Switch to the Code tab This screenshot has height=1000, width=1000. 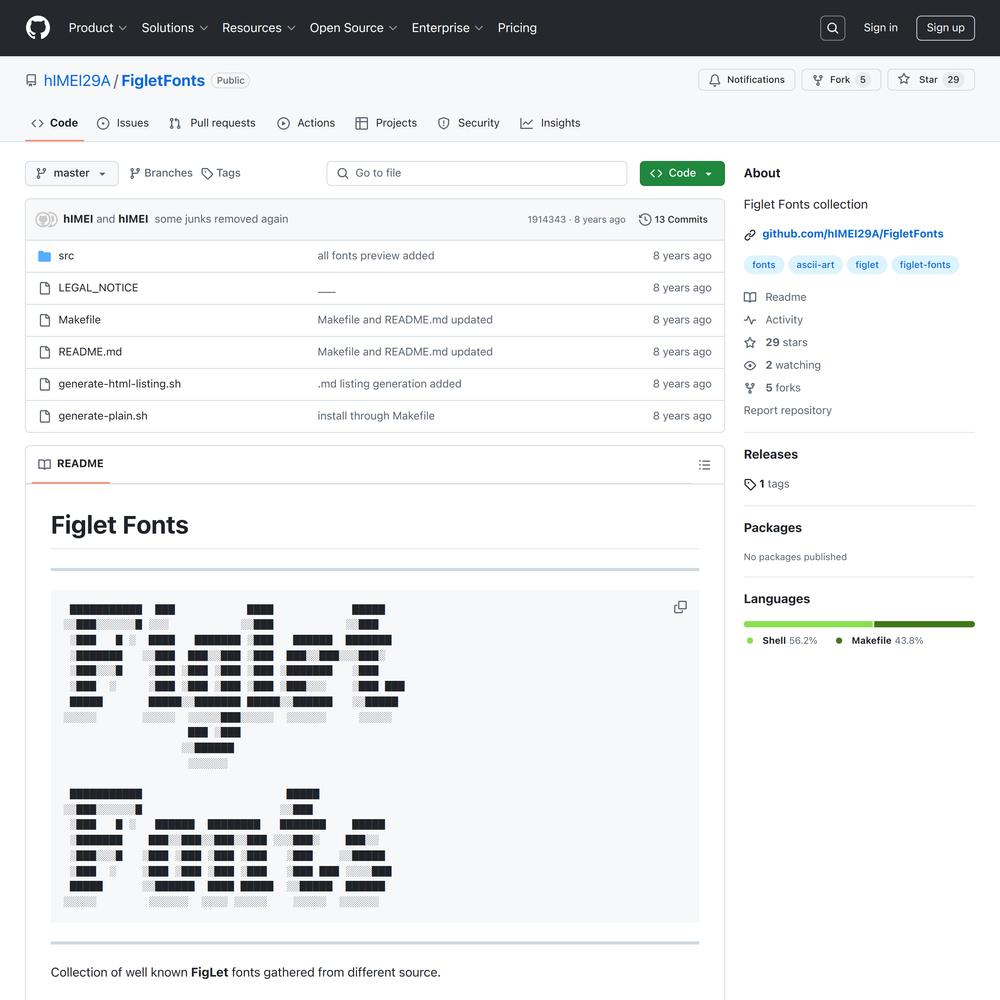(x=55, y=123)
